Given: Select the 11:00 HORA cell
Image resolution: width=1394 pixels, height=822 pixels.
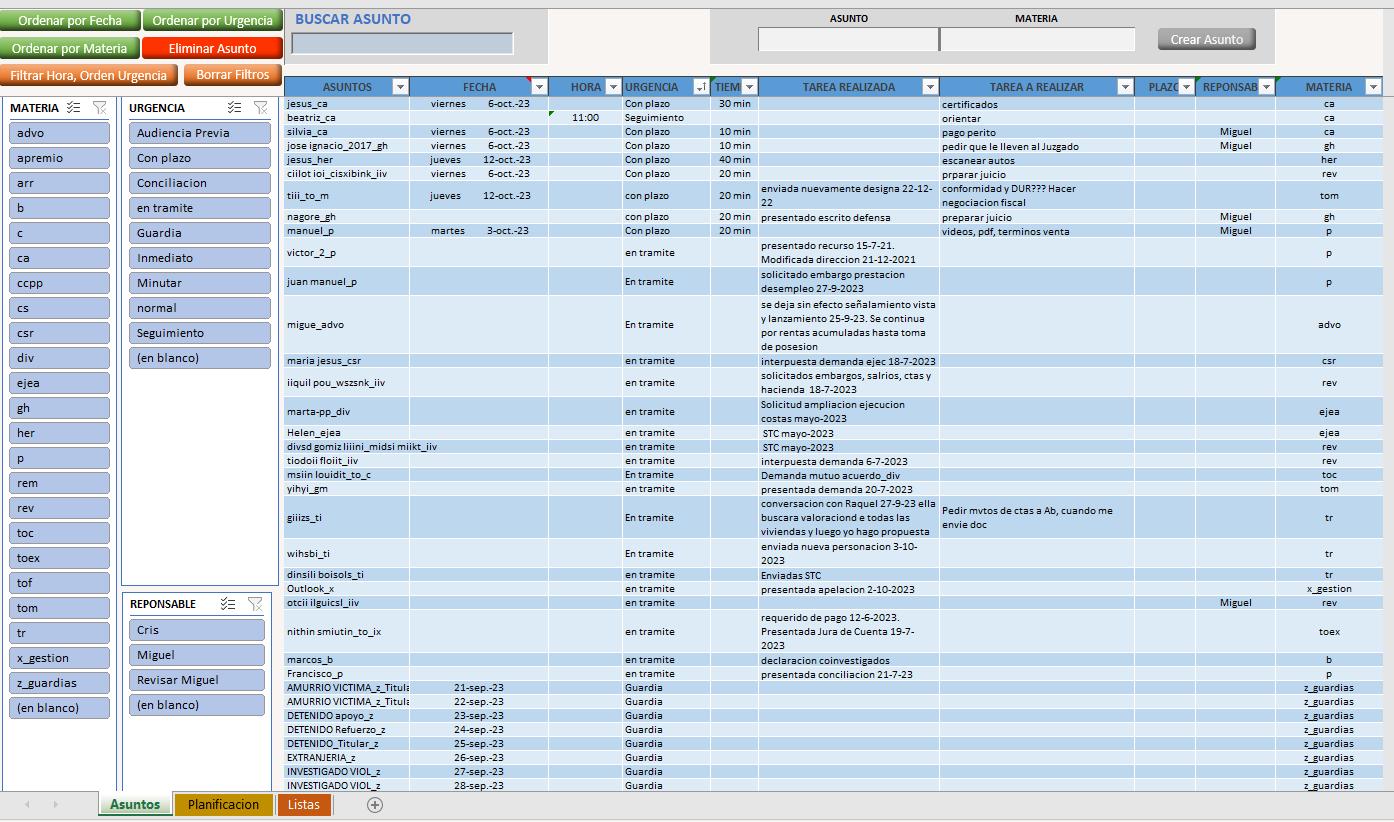Looking at the screenshot, I should click(x=585, y=118).
